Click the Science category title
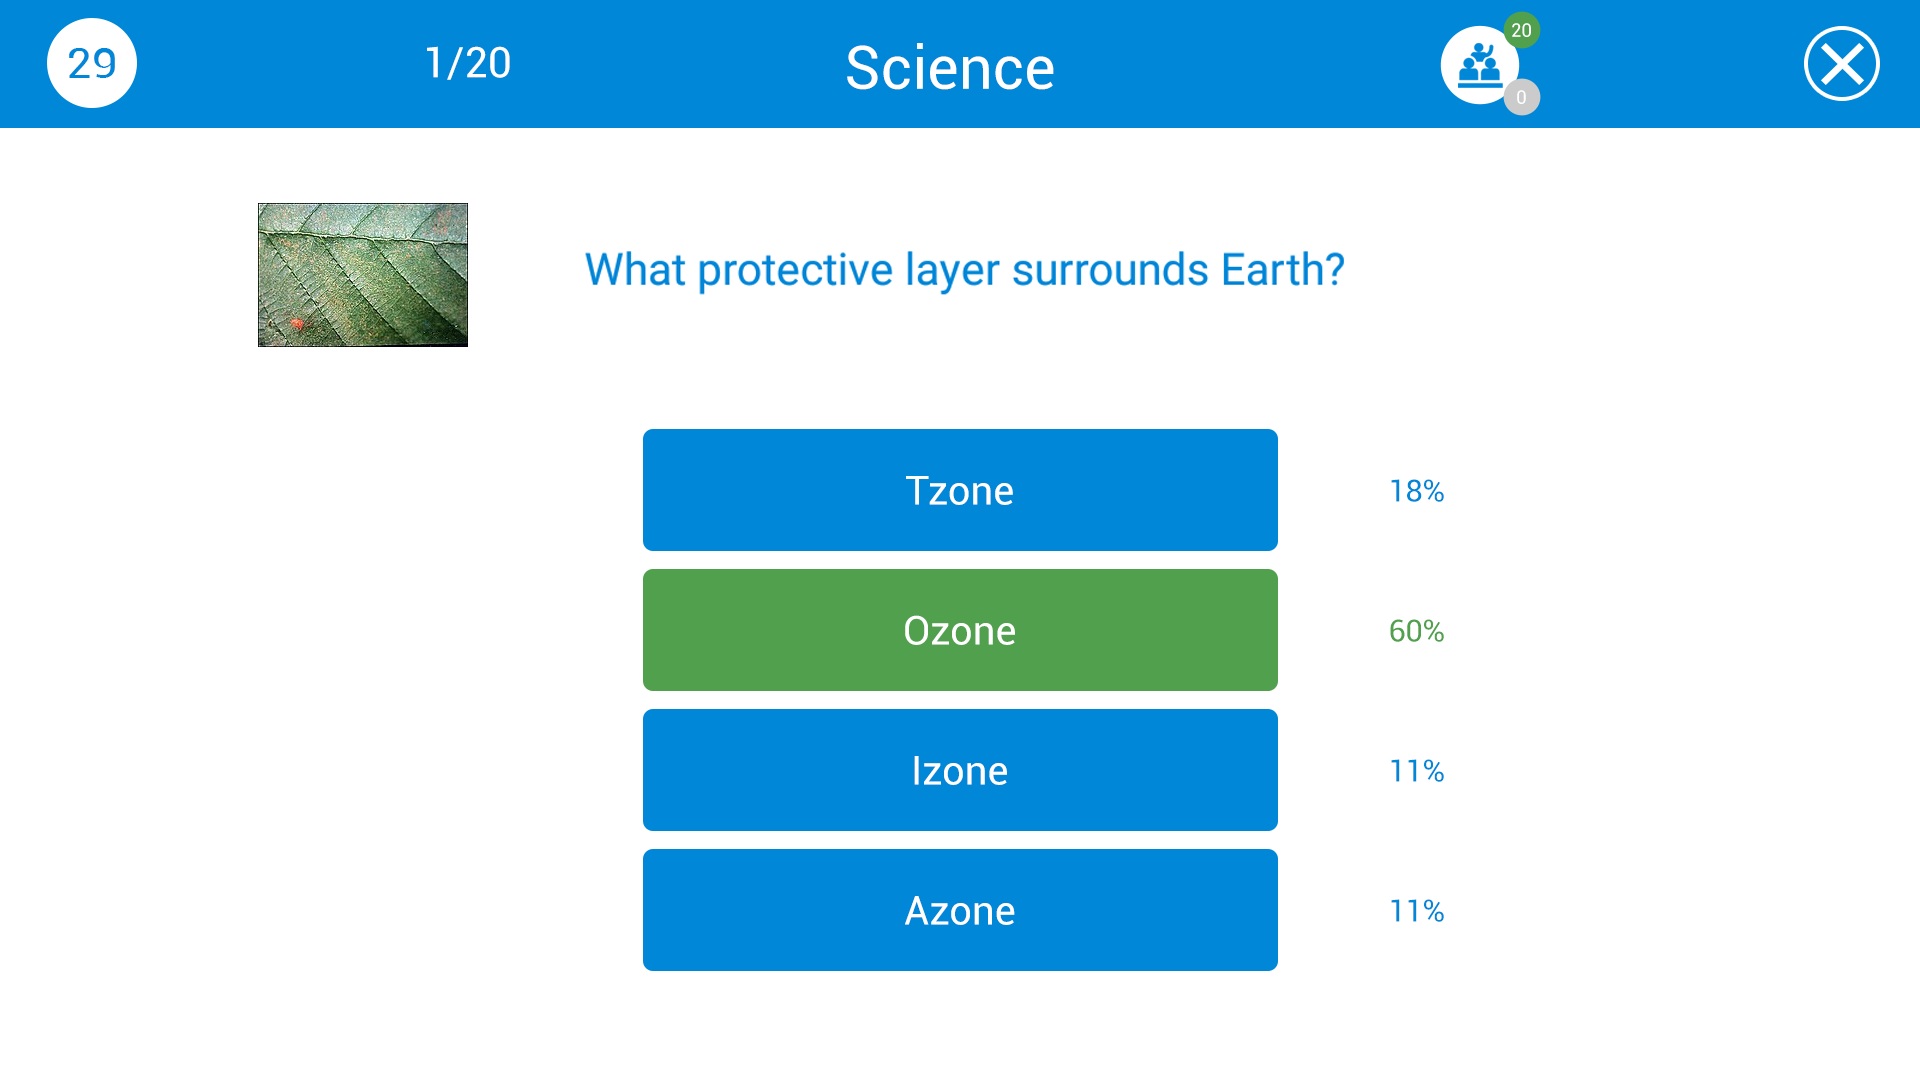 point(950,68)
